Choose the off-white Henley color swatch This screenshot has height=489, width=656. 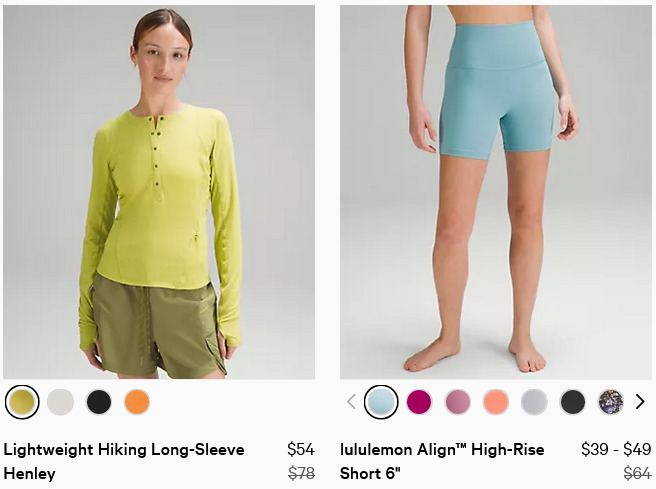tap(60, 402)
